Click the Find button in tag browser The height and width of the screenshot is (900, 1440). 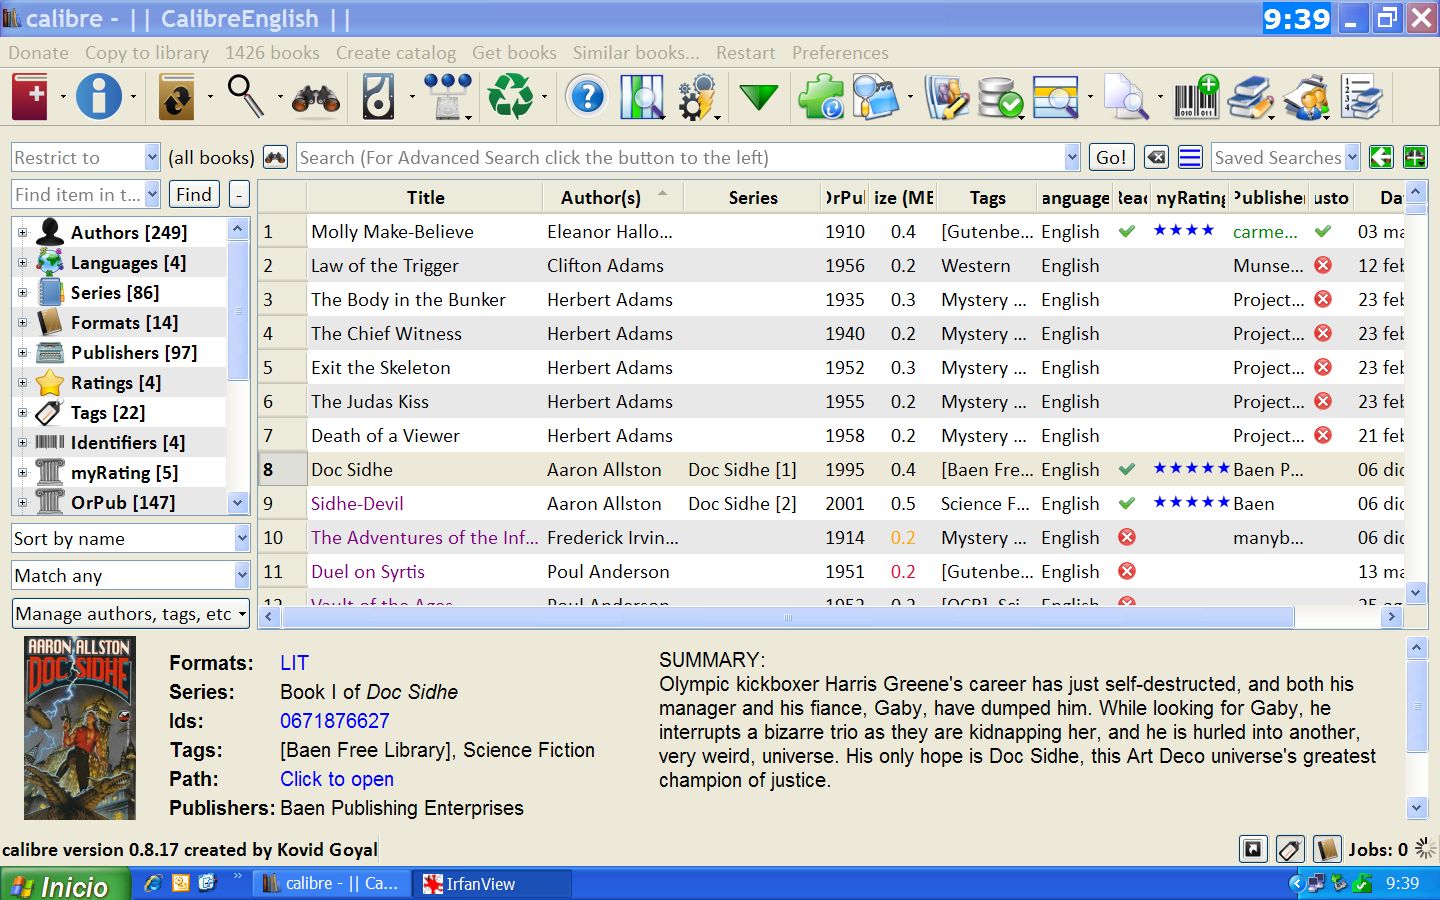point(194,194)
